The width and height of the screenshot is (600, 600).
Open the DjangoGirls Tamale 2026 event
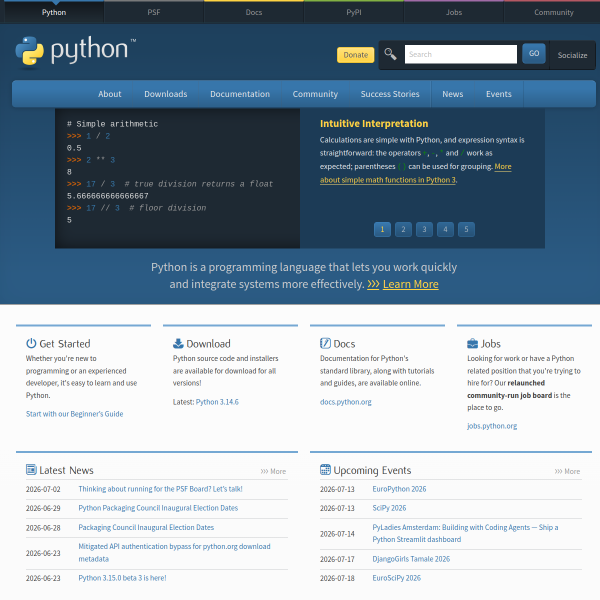(411, 559)
